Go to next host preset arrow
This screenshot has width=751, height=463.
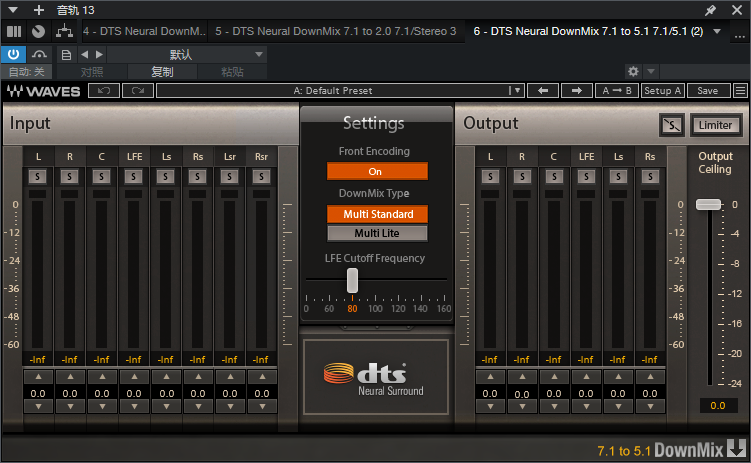pos(99,55)
